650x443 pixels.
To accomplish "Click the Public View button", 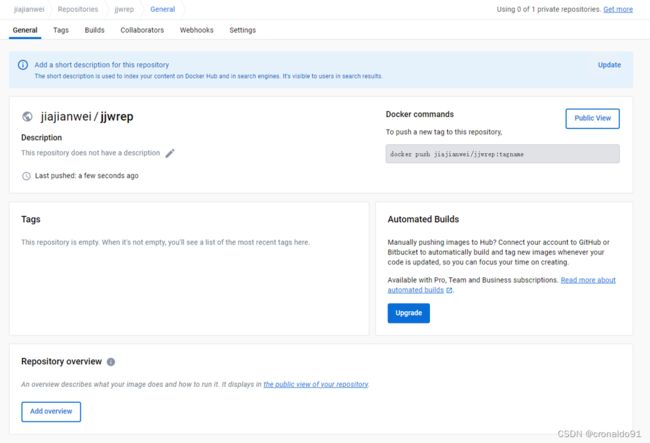I will [x=592, y=119].
